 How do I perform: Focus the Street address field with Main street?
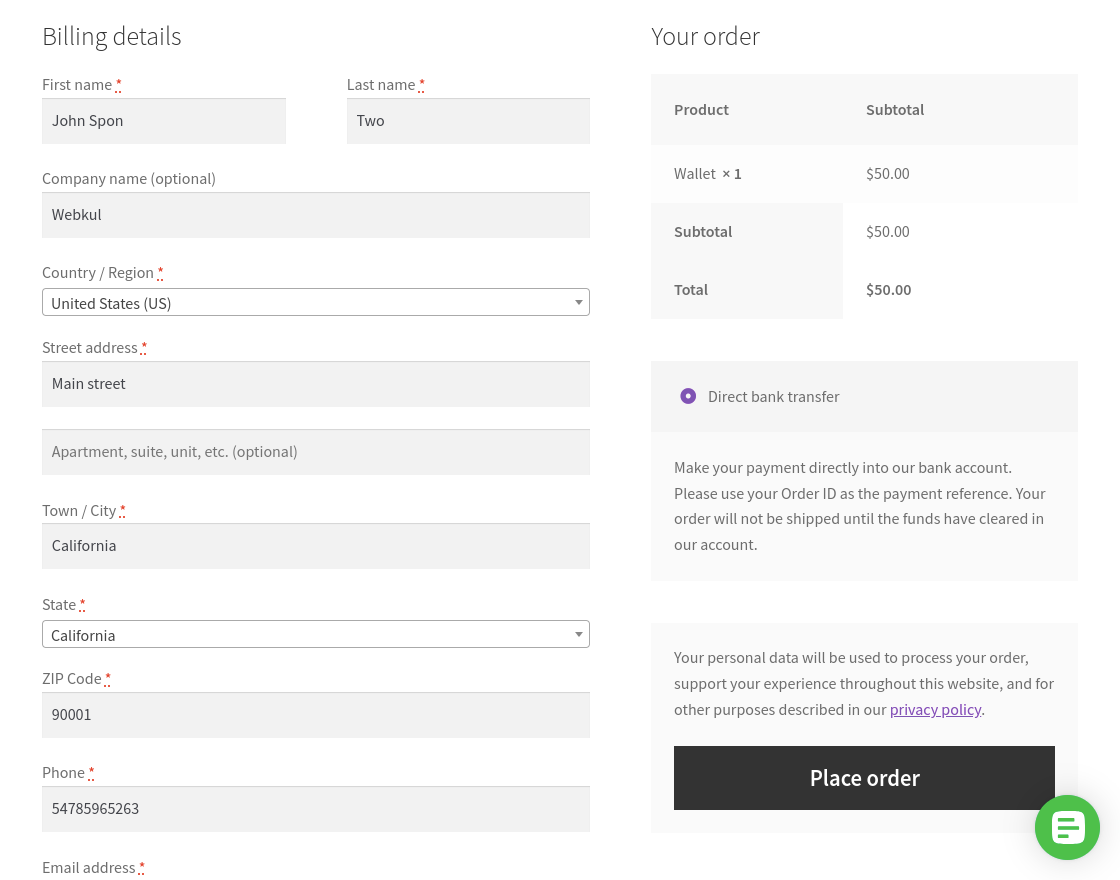[x=315, y=384]
